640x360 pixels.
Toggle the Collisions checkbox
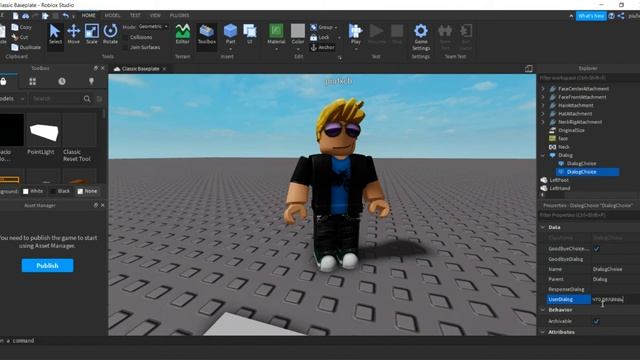tap(125, 37)
